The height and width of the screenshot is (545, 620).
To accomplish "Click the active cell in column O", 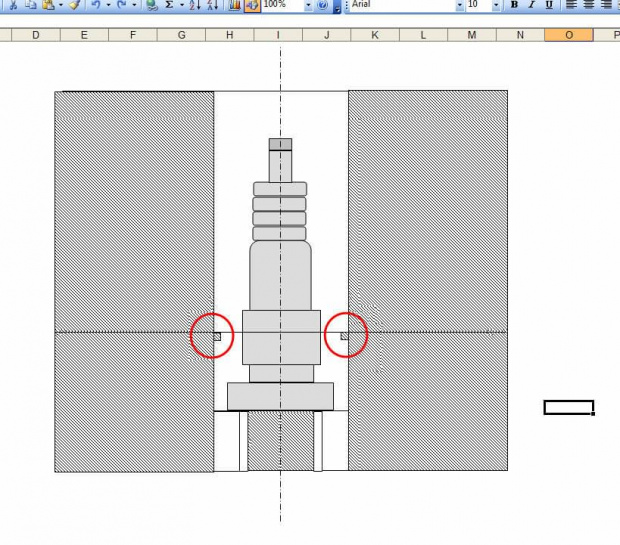I will pos(569,407).
